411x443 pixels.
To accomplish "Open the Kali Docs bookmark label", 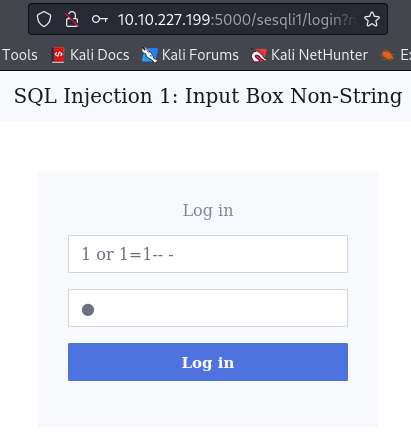I will click(99, 55).
